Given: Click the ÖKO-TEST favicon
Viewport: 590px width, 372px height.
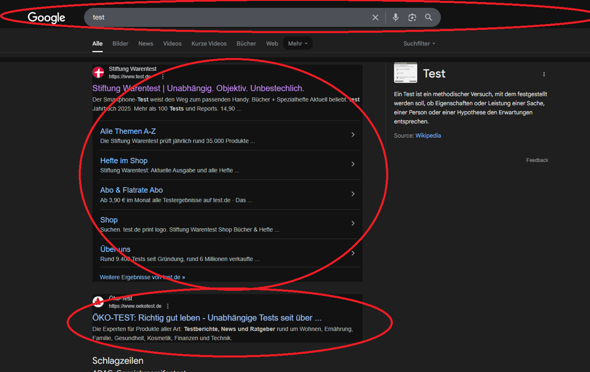Looking at the screenshot, I should (x=98, y=302).
